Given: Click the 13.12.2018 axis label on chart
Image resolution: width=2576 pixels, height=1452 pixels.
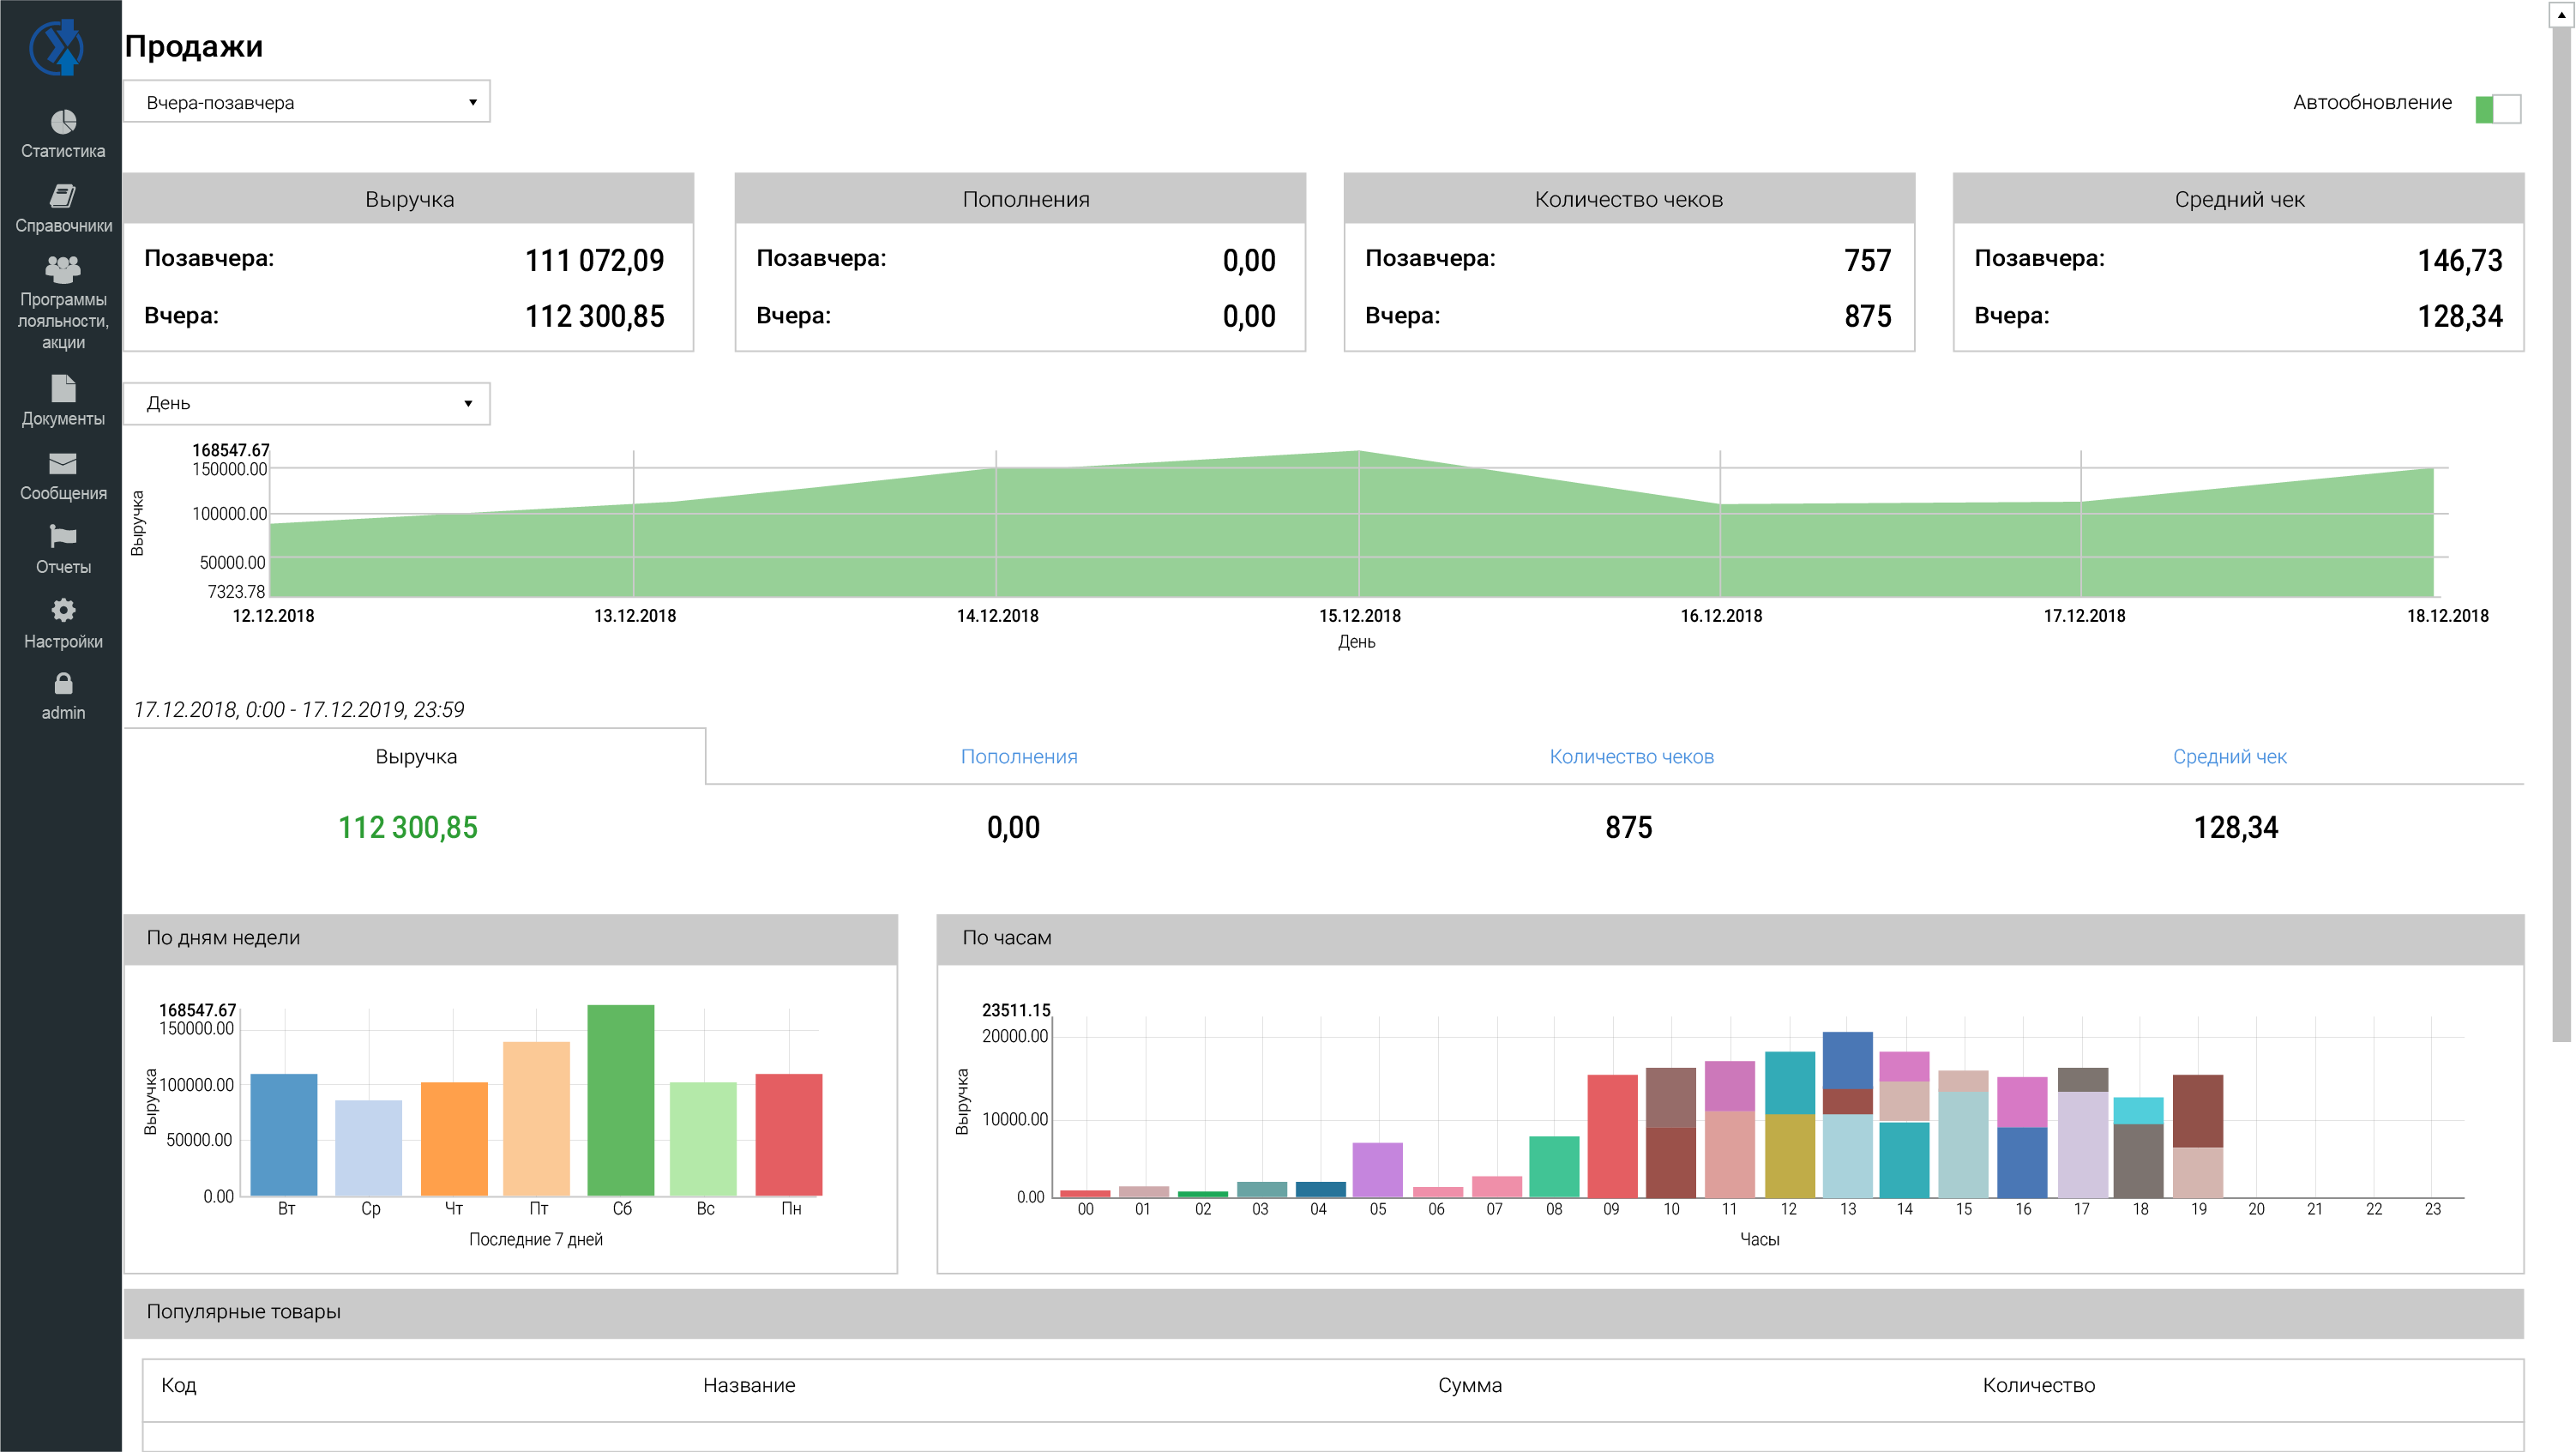Looking at the screenshot, I should pos(635,616).
